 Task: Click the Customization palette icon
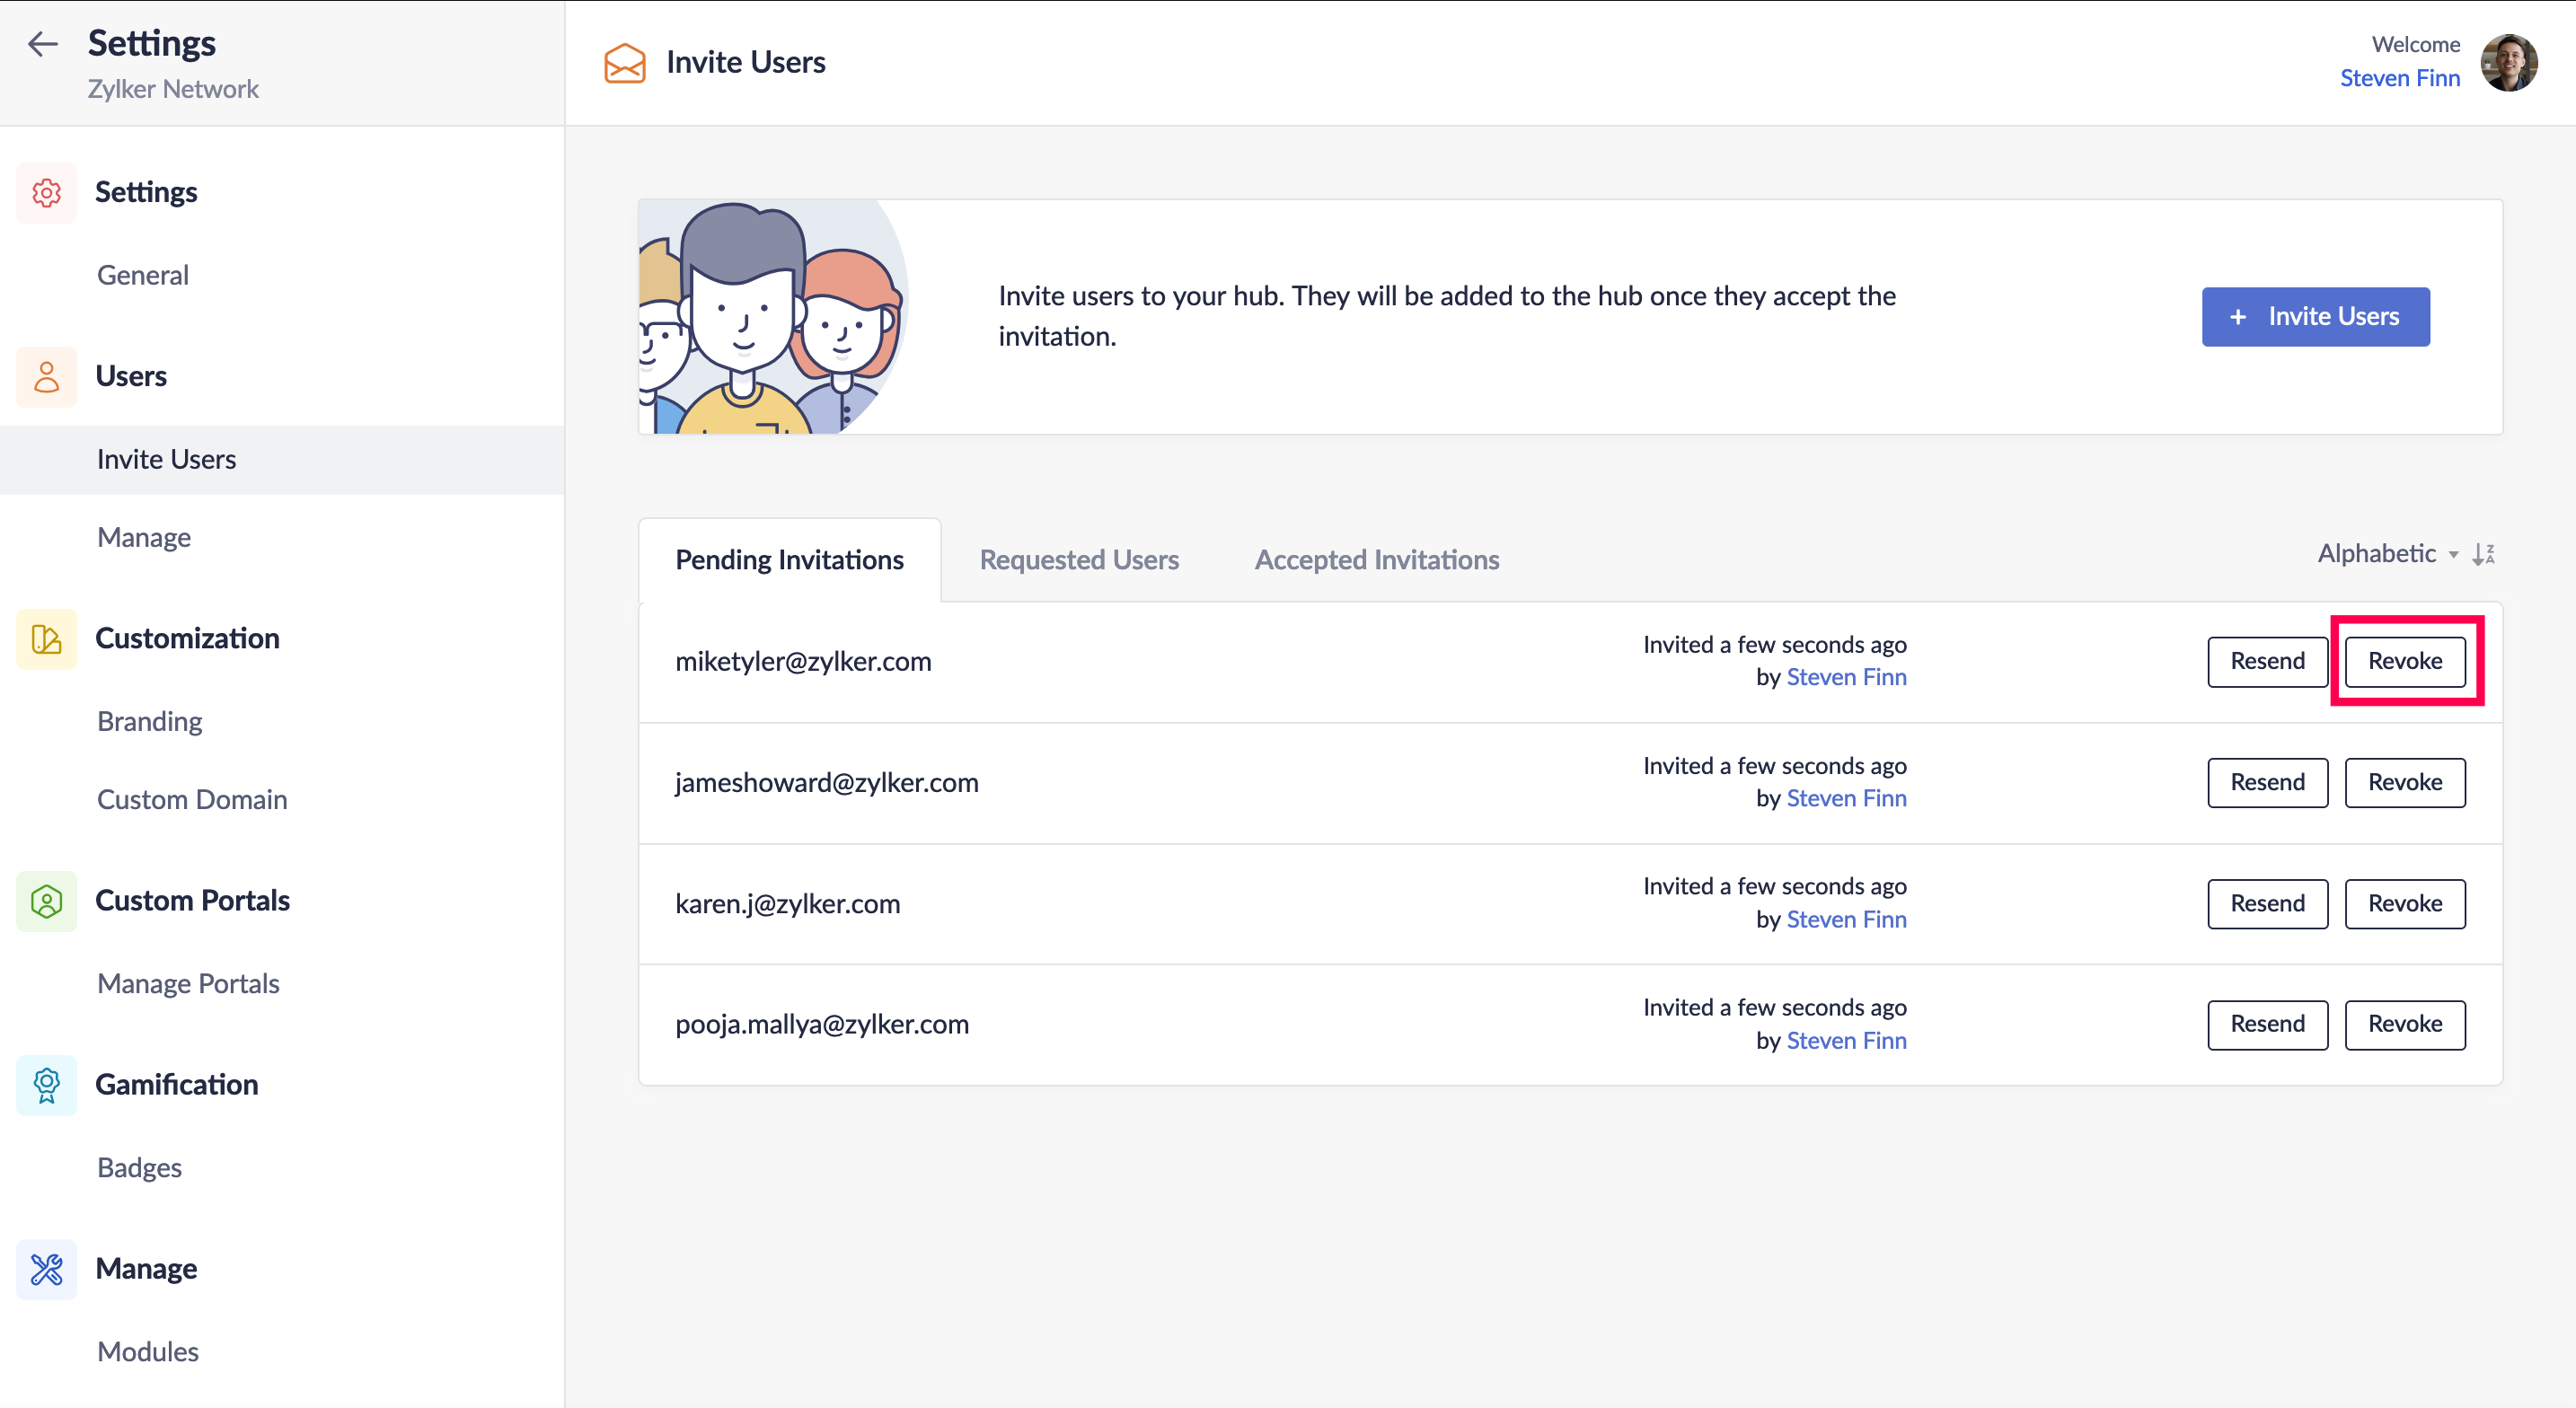click(46, 639)
